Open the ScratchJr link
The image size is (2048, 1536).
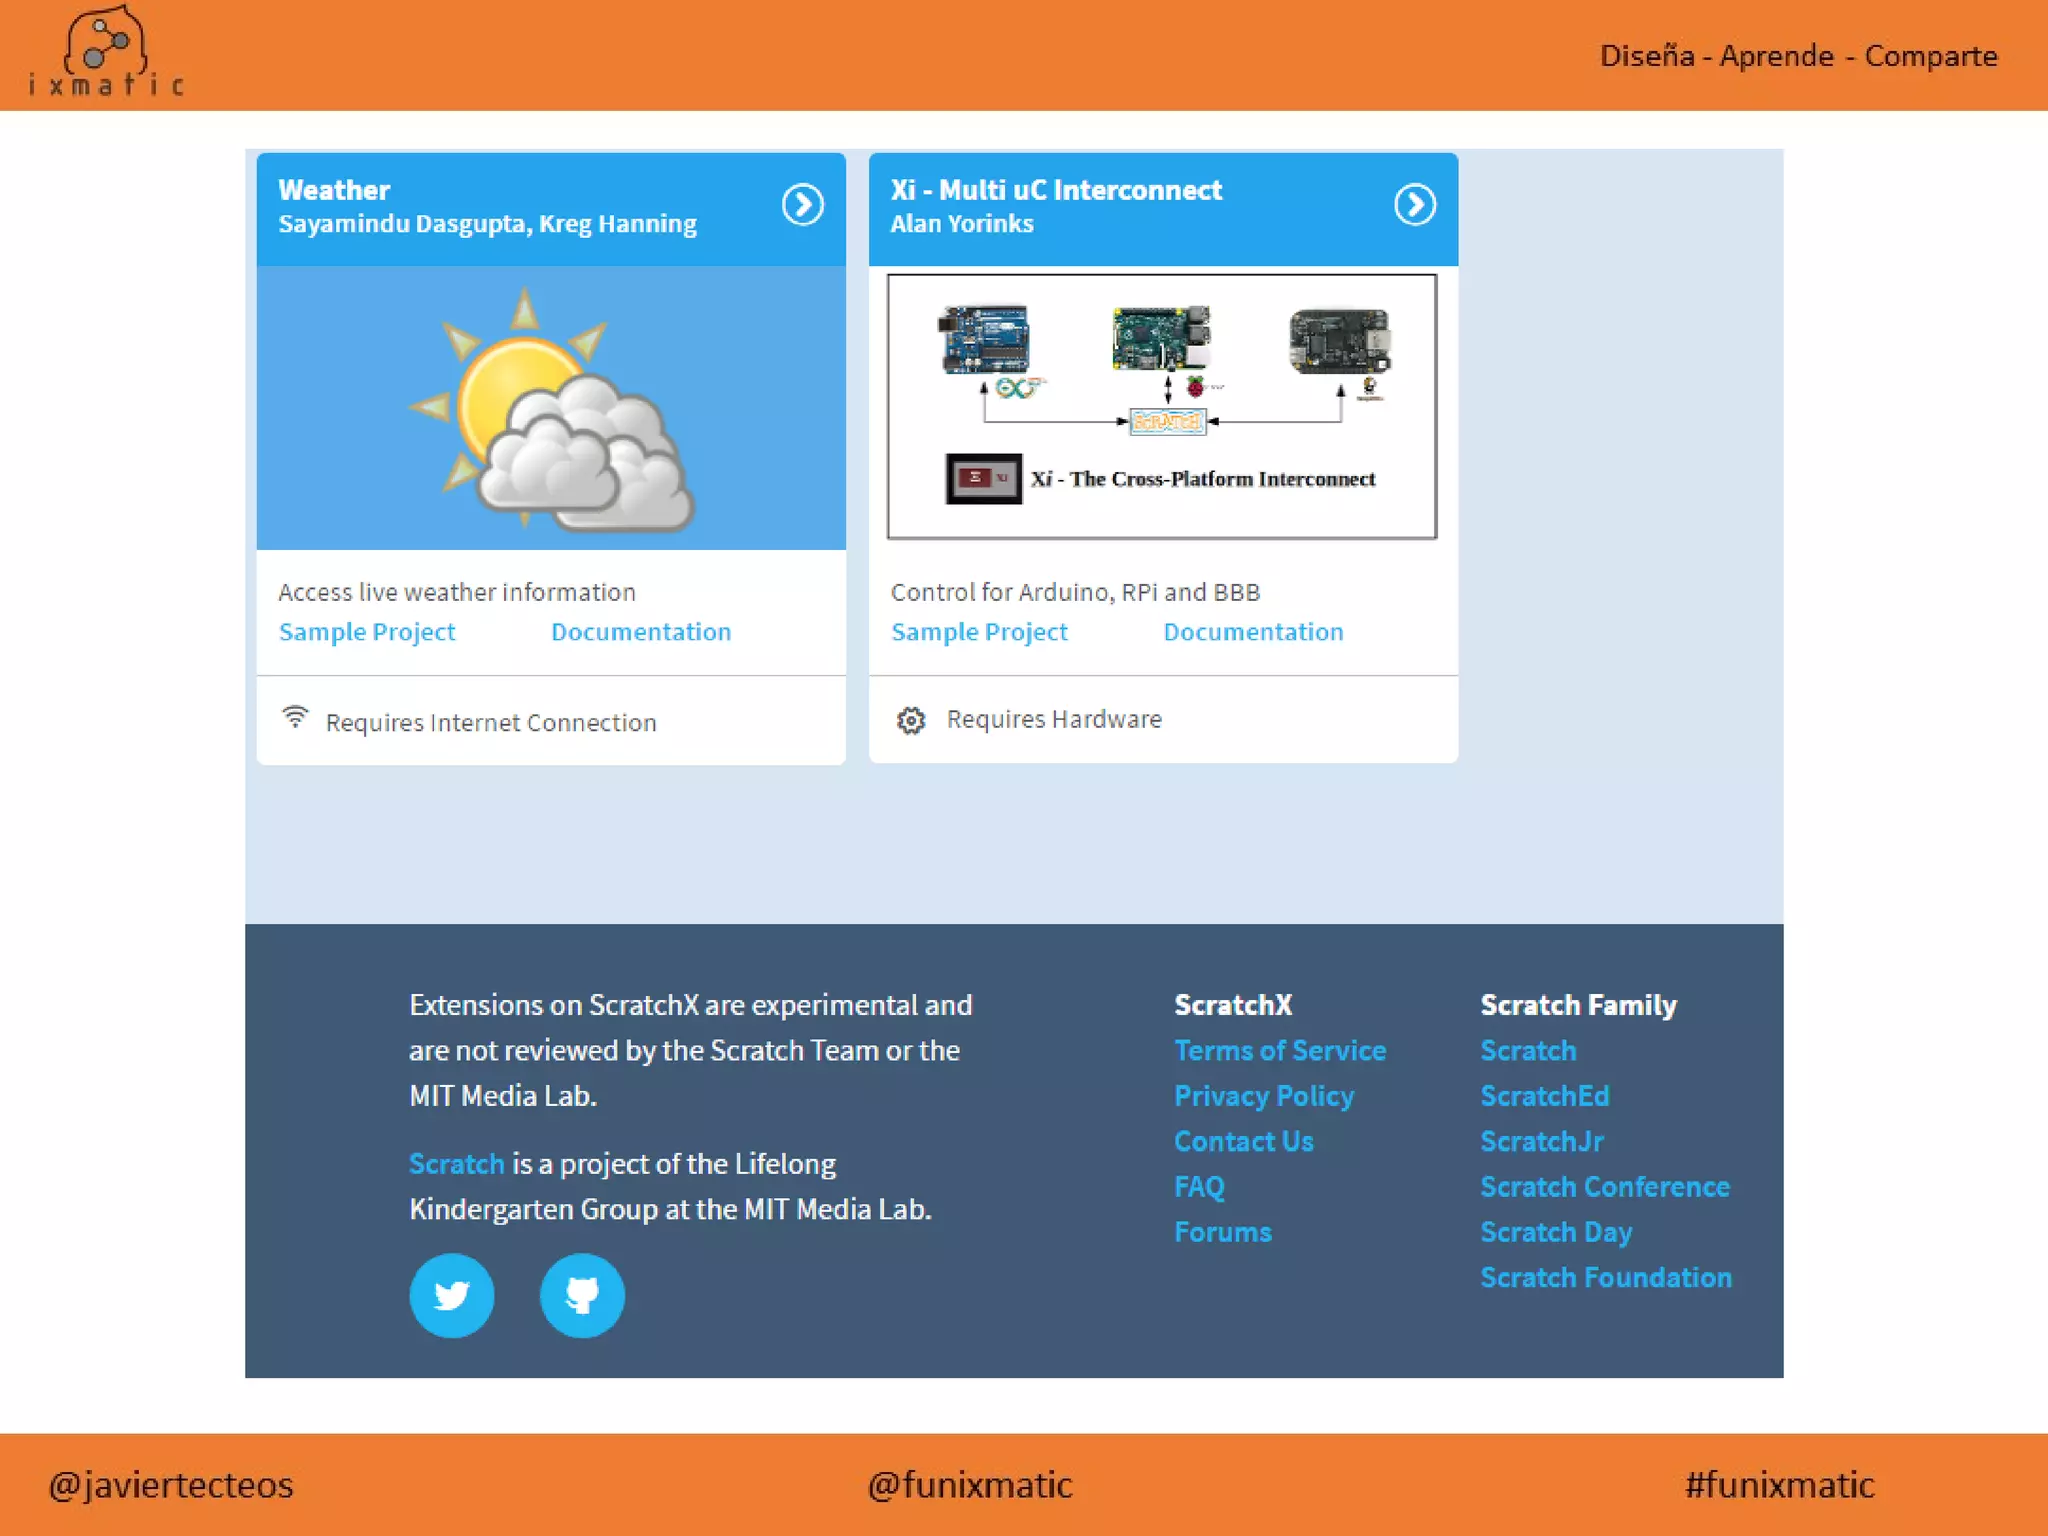[1541, 1142]
